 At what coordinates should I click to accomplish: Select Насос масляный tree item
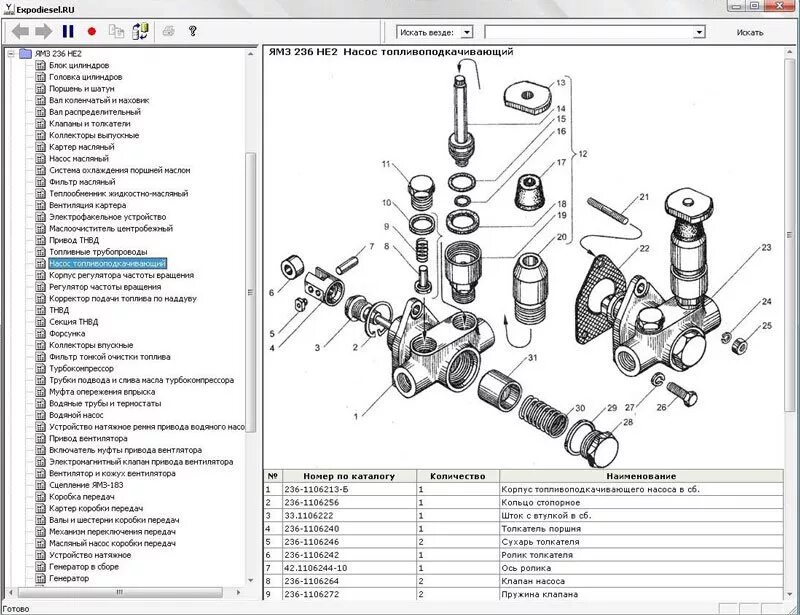click(x=79, y=159)
